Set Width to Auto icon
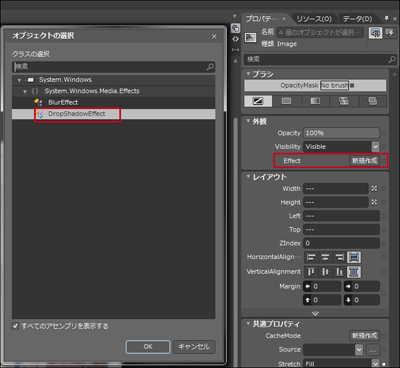400x368 pixels. 374,189
